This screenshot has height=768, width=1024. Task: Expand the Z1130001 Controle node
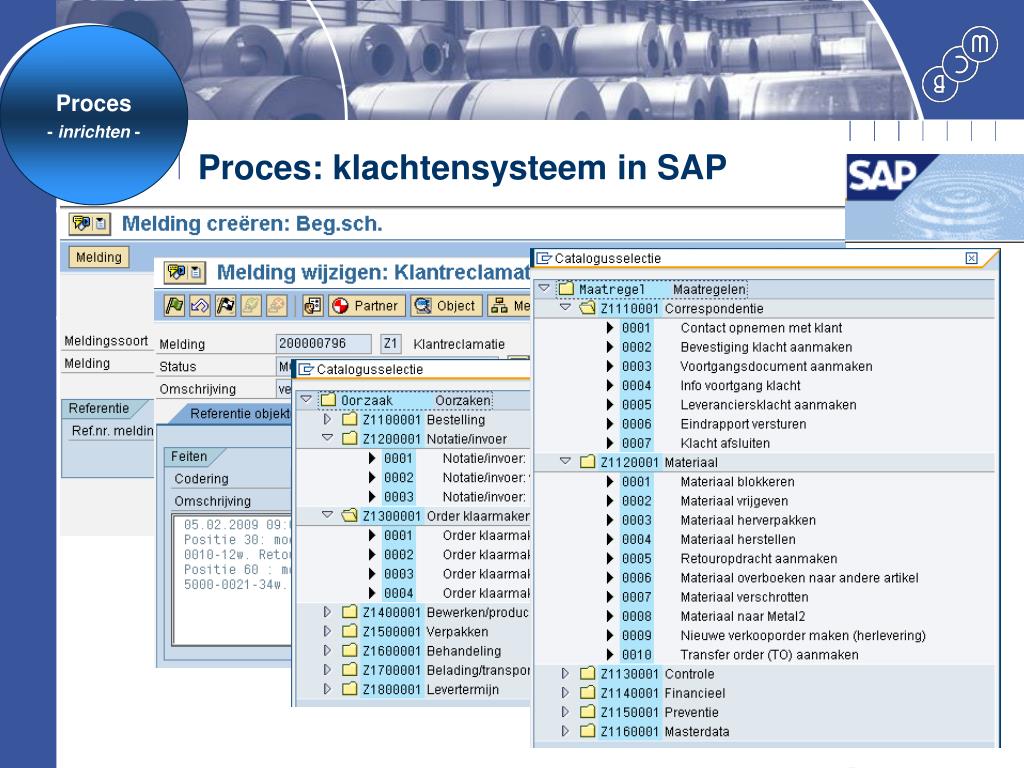click(566, 673)
